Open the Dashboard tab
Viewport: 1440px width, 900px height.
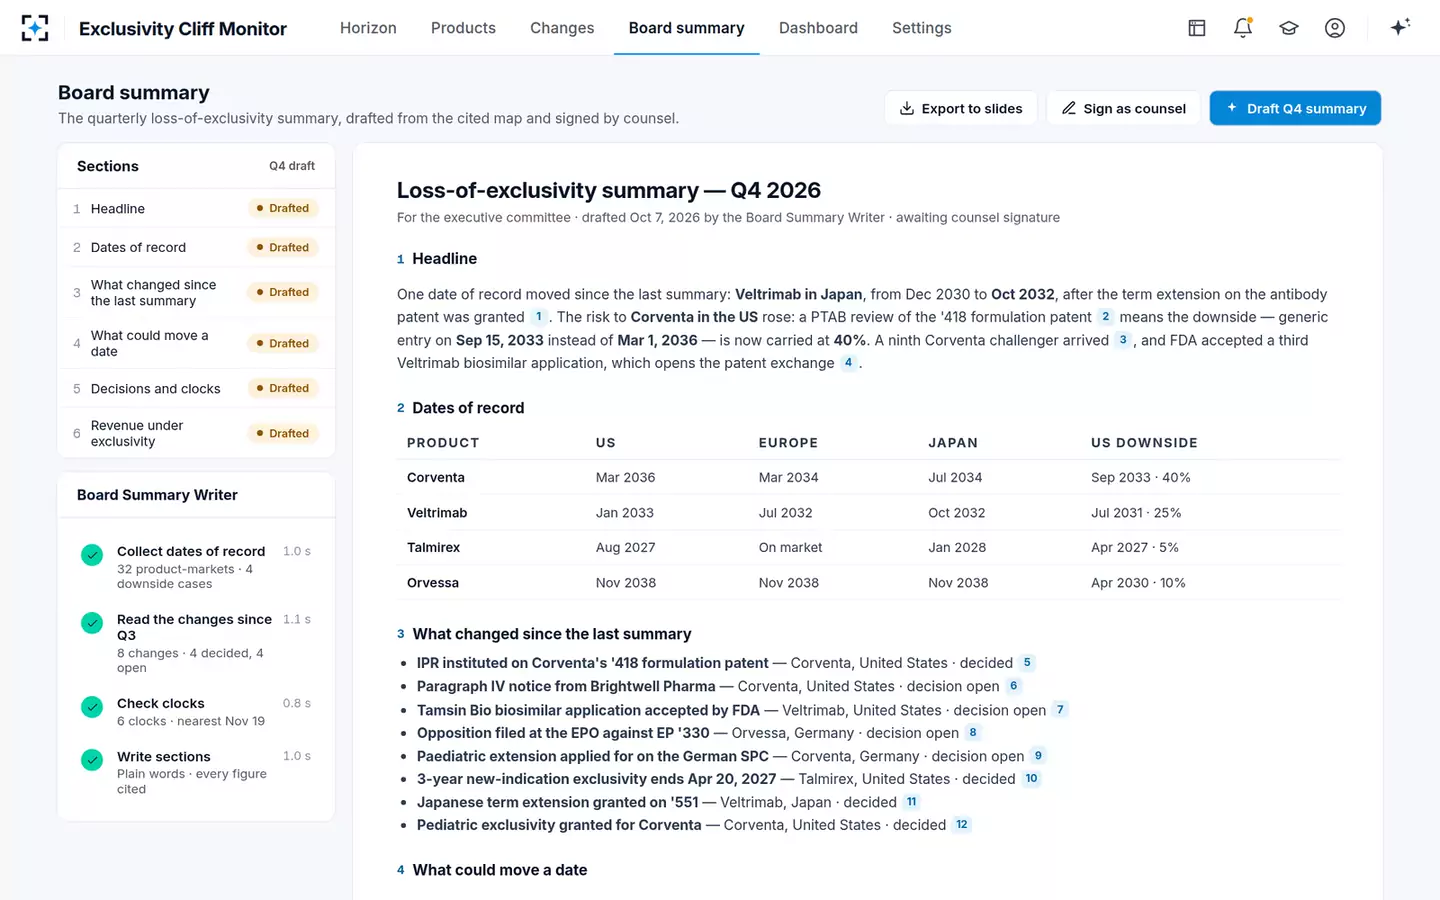click(x=818, y=28)
